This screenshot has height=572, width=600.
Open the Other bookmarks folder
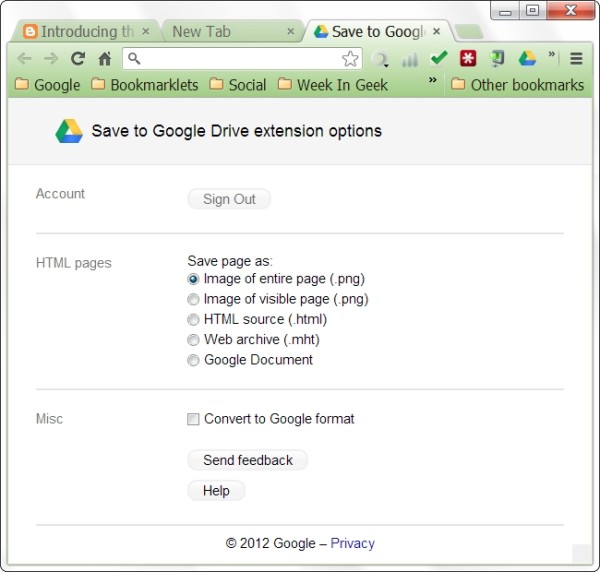(x=518, y=85)
